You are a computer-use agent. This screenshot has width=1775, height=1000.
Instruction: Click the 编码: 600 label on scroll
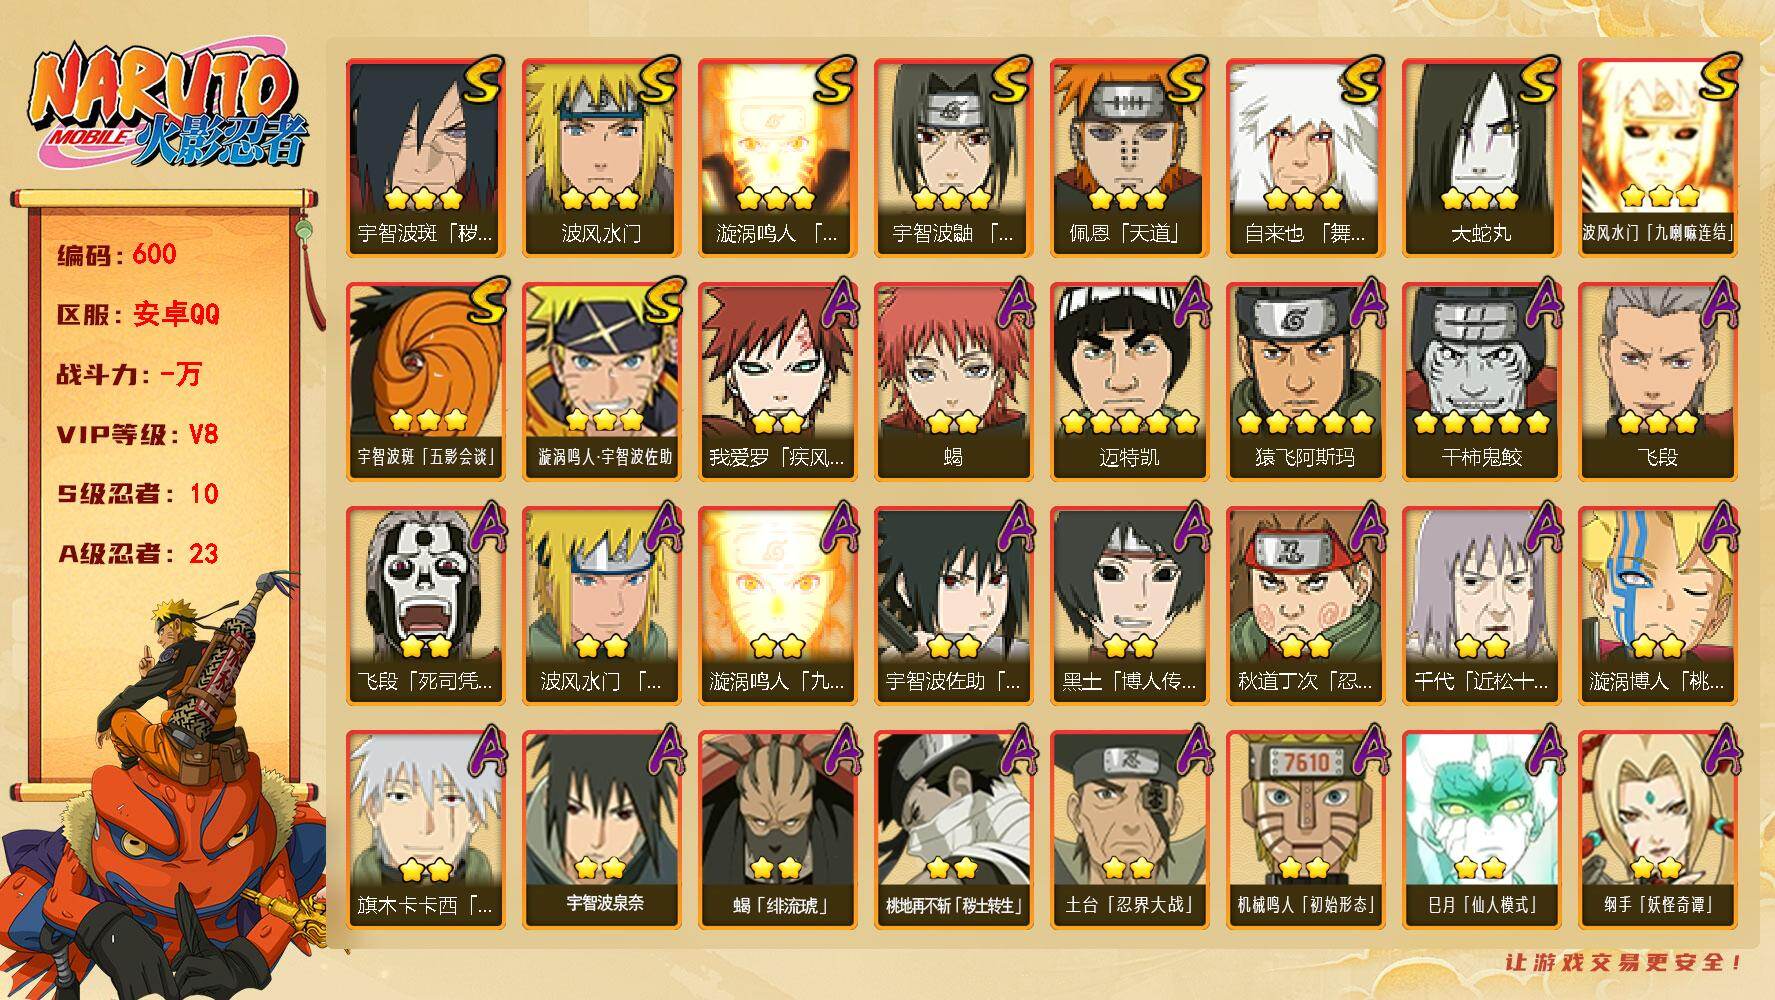117,254
